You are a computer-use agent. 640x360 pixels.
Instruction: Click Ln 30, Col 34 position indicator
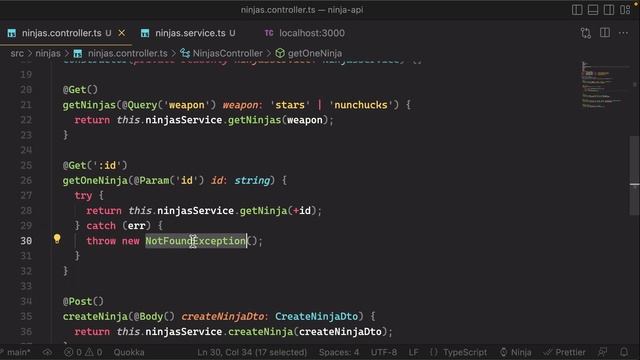(252, 352)
